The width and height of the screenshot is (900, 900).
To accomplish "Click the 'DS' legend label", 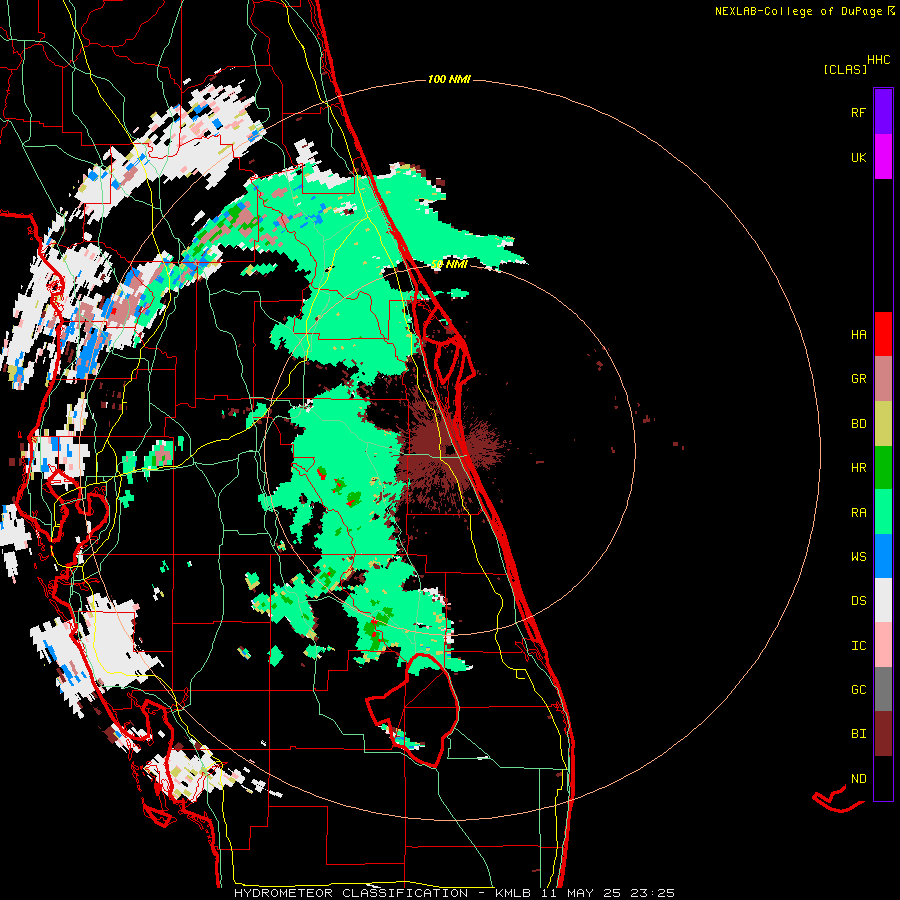I will [x=858, y=601].
